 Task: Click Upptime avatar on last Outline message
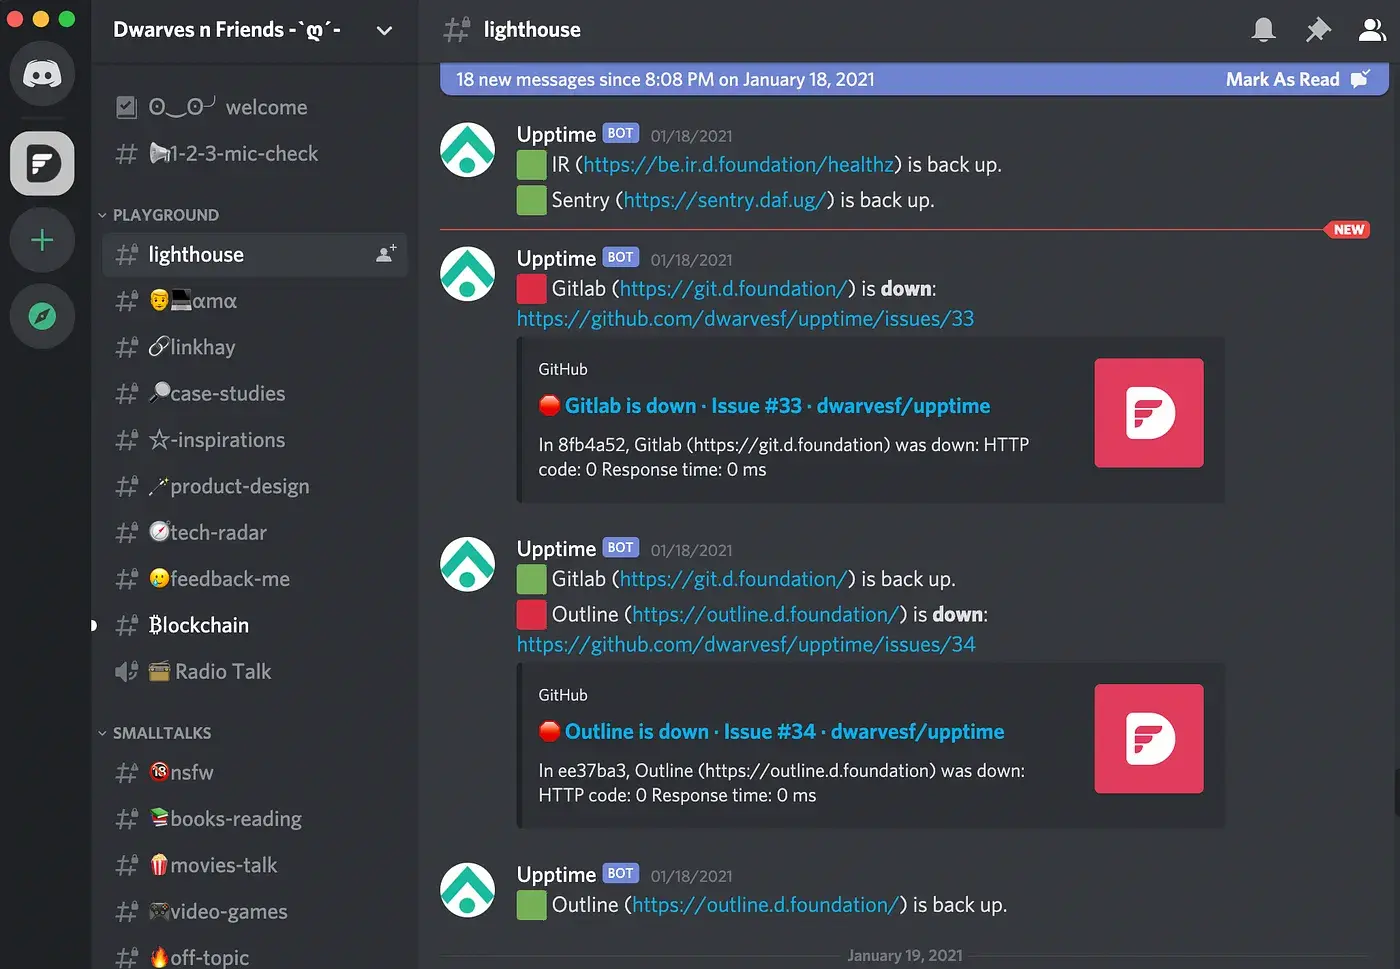468,890
